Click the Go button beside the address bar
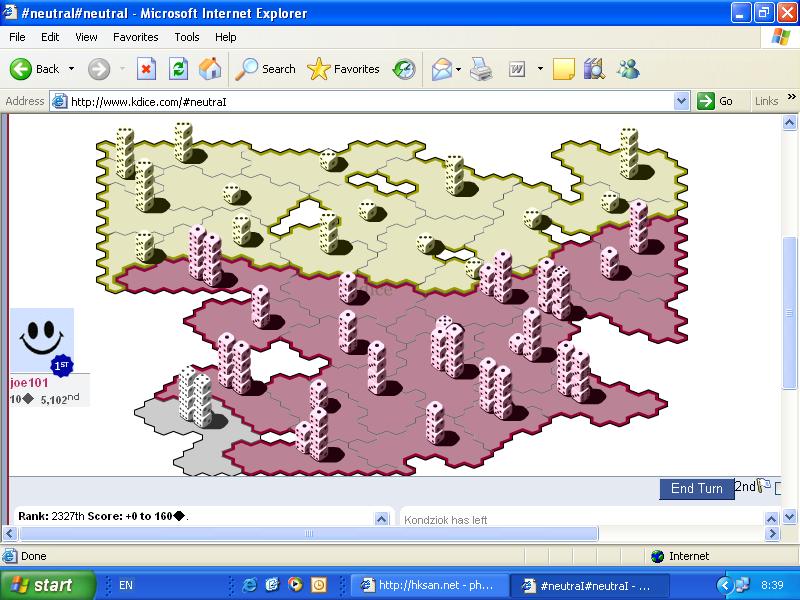The image size is (800, 600). [716, 101]
